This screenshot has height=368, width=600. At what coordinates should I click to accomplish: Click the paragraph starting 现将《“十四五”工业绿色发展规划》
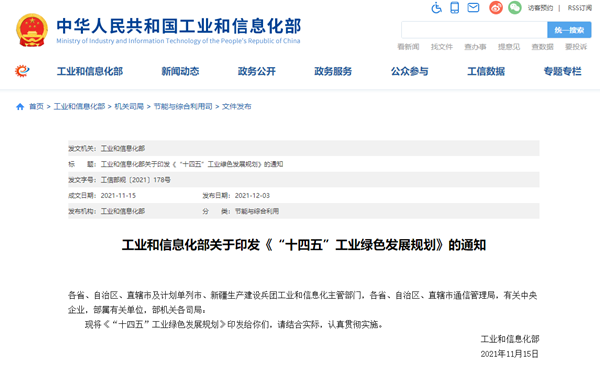pyautogui.click(x=234, y=324)
